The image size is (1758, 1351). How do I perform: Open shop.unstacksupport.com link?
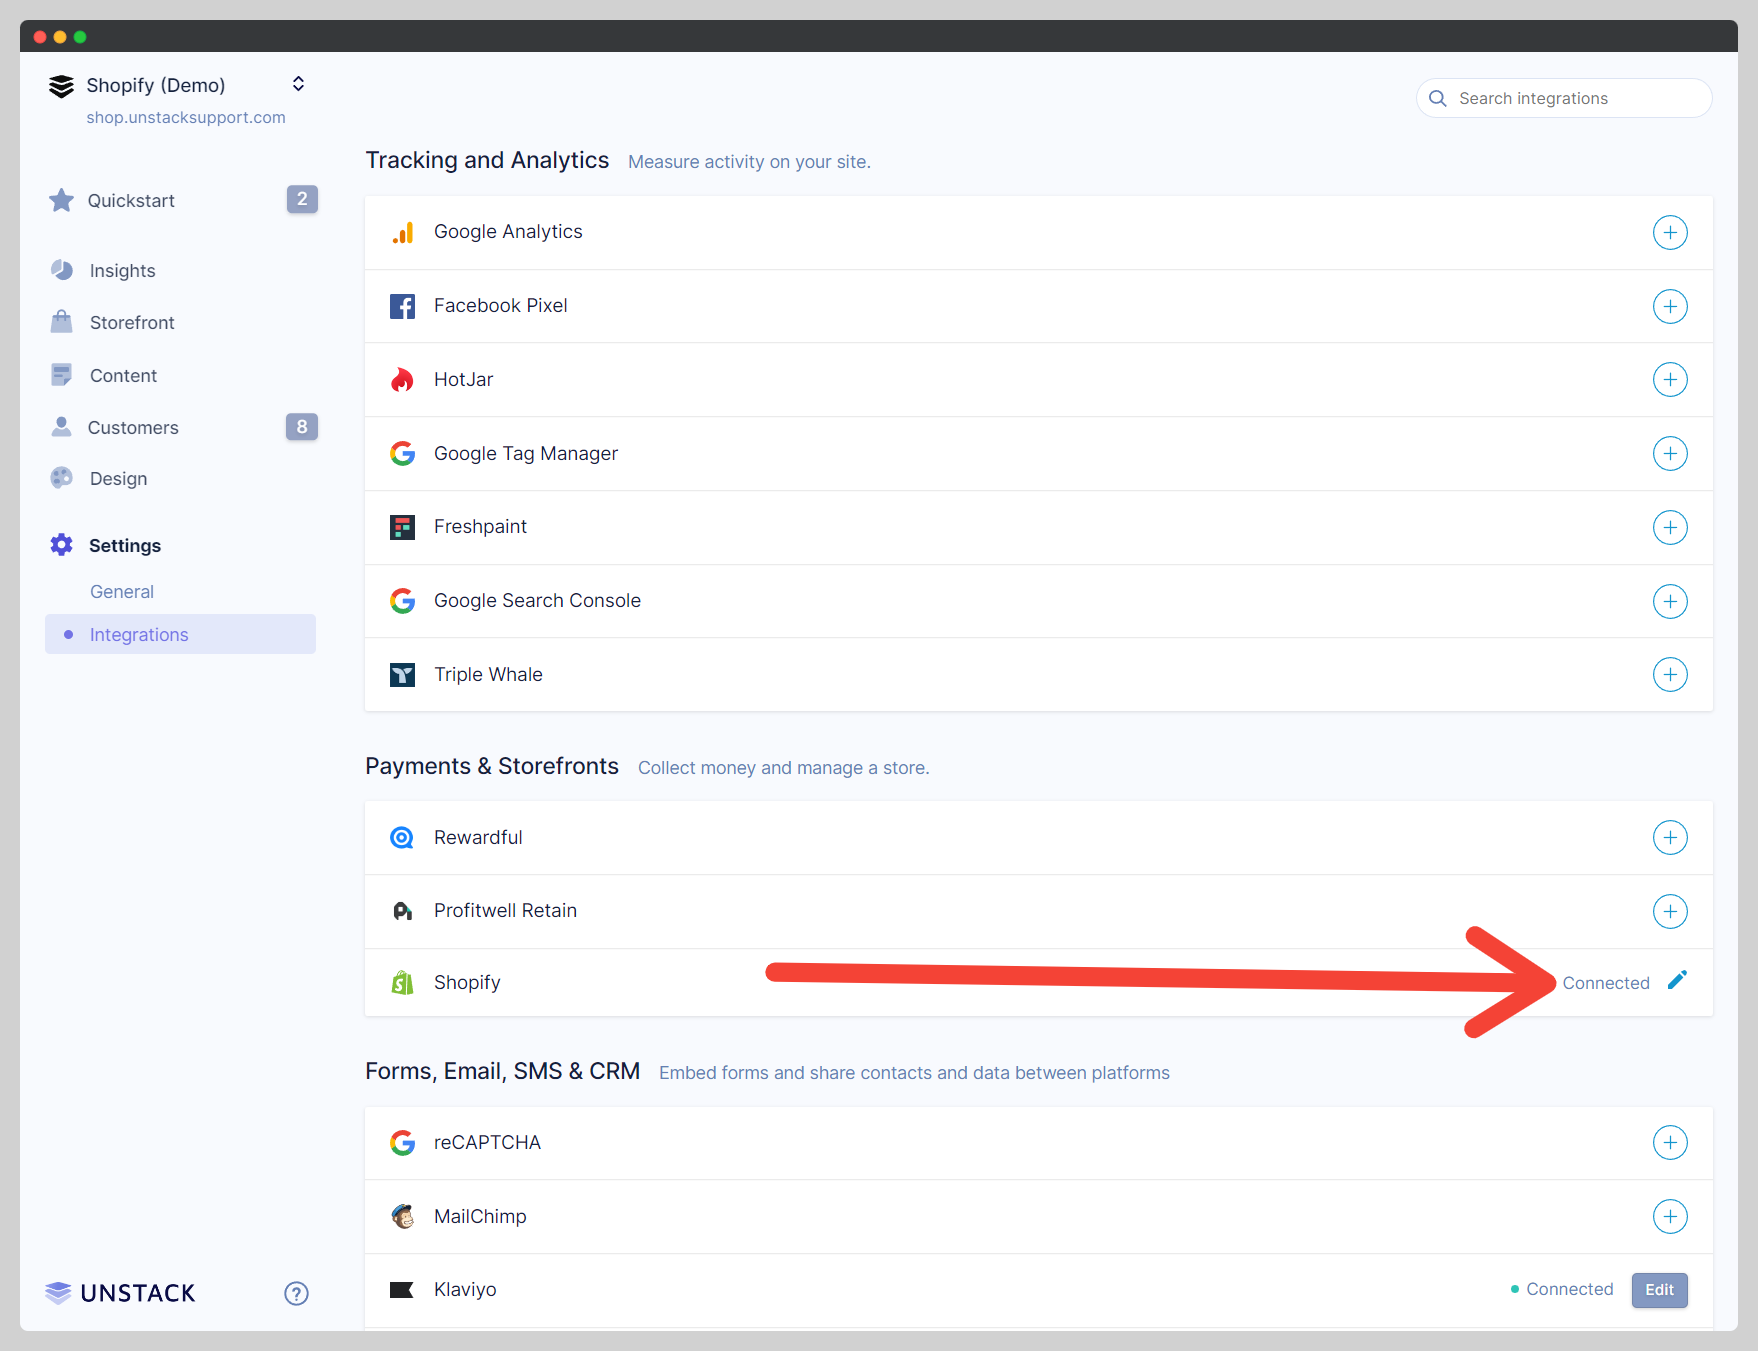[x=186, y=117]
